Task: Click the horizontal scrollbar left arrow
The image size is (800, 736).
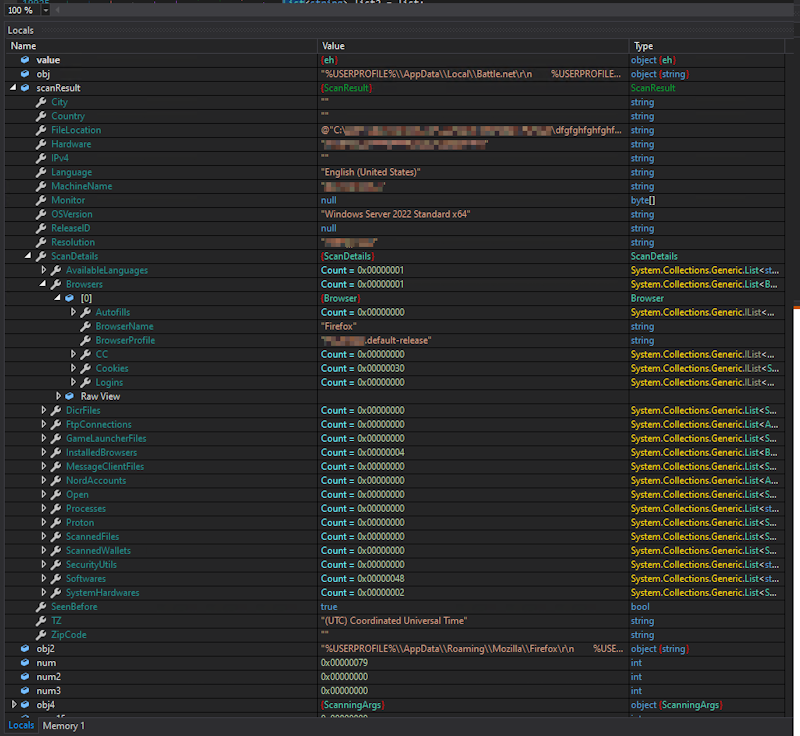Action: [x=57, y=10]
